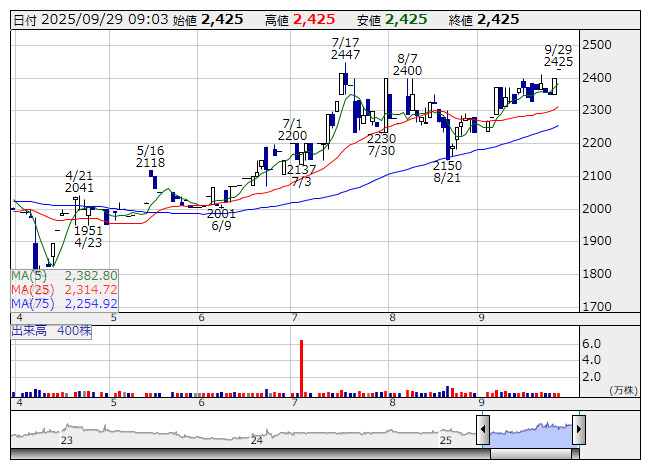Click the empty scrollbar track at bottom
This screenshot has height=470, width=653.
click(250, 454)
